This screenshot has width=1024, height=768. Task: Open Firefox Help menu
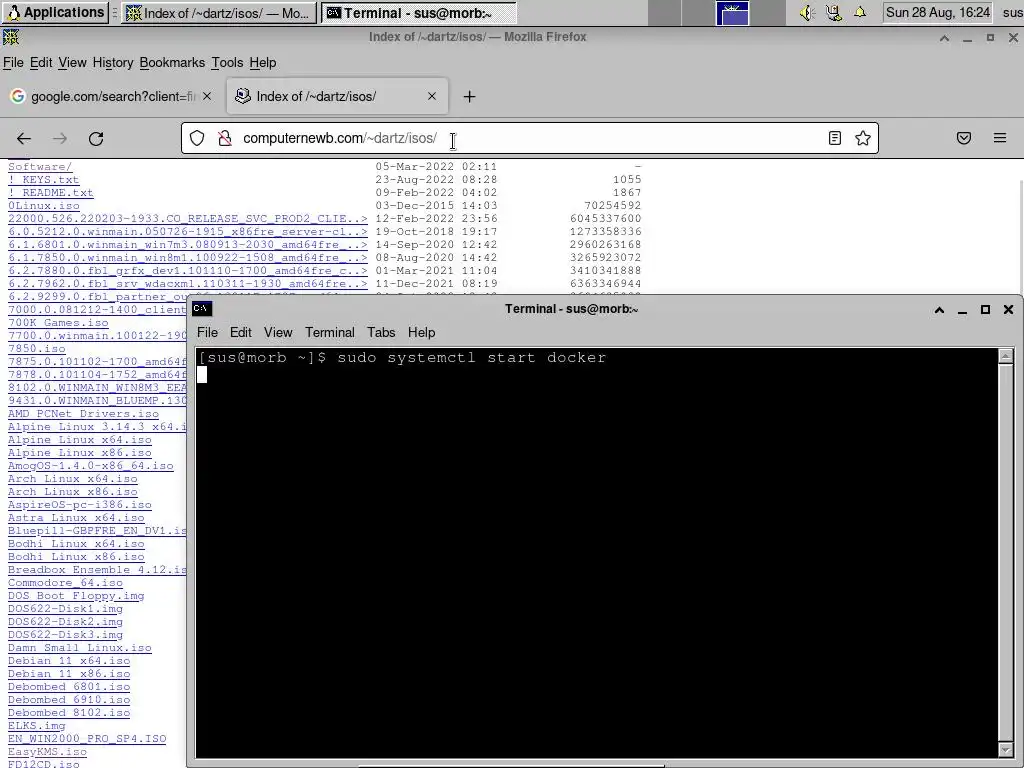point(263,63)
